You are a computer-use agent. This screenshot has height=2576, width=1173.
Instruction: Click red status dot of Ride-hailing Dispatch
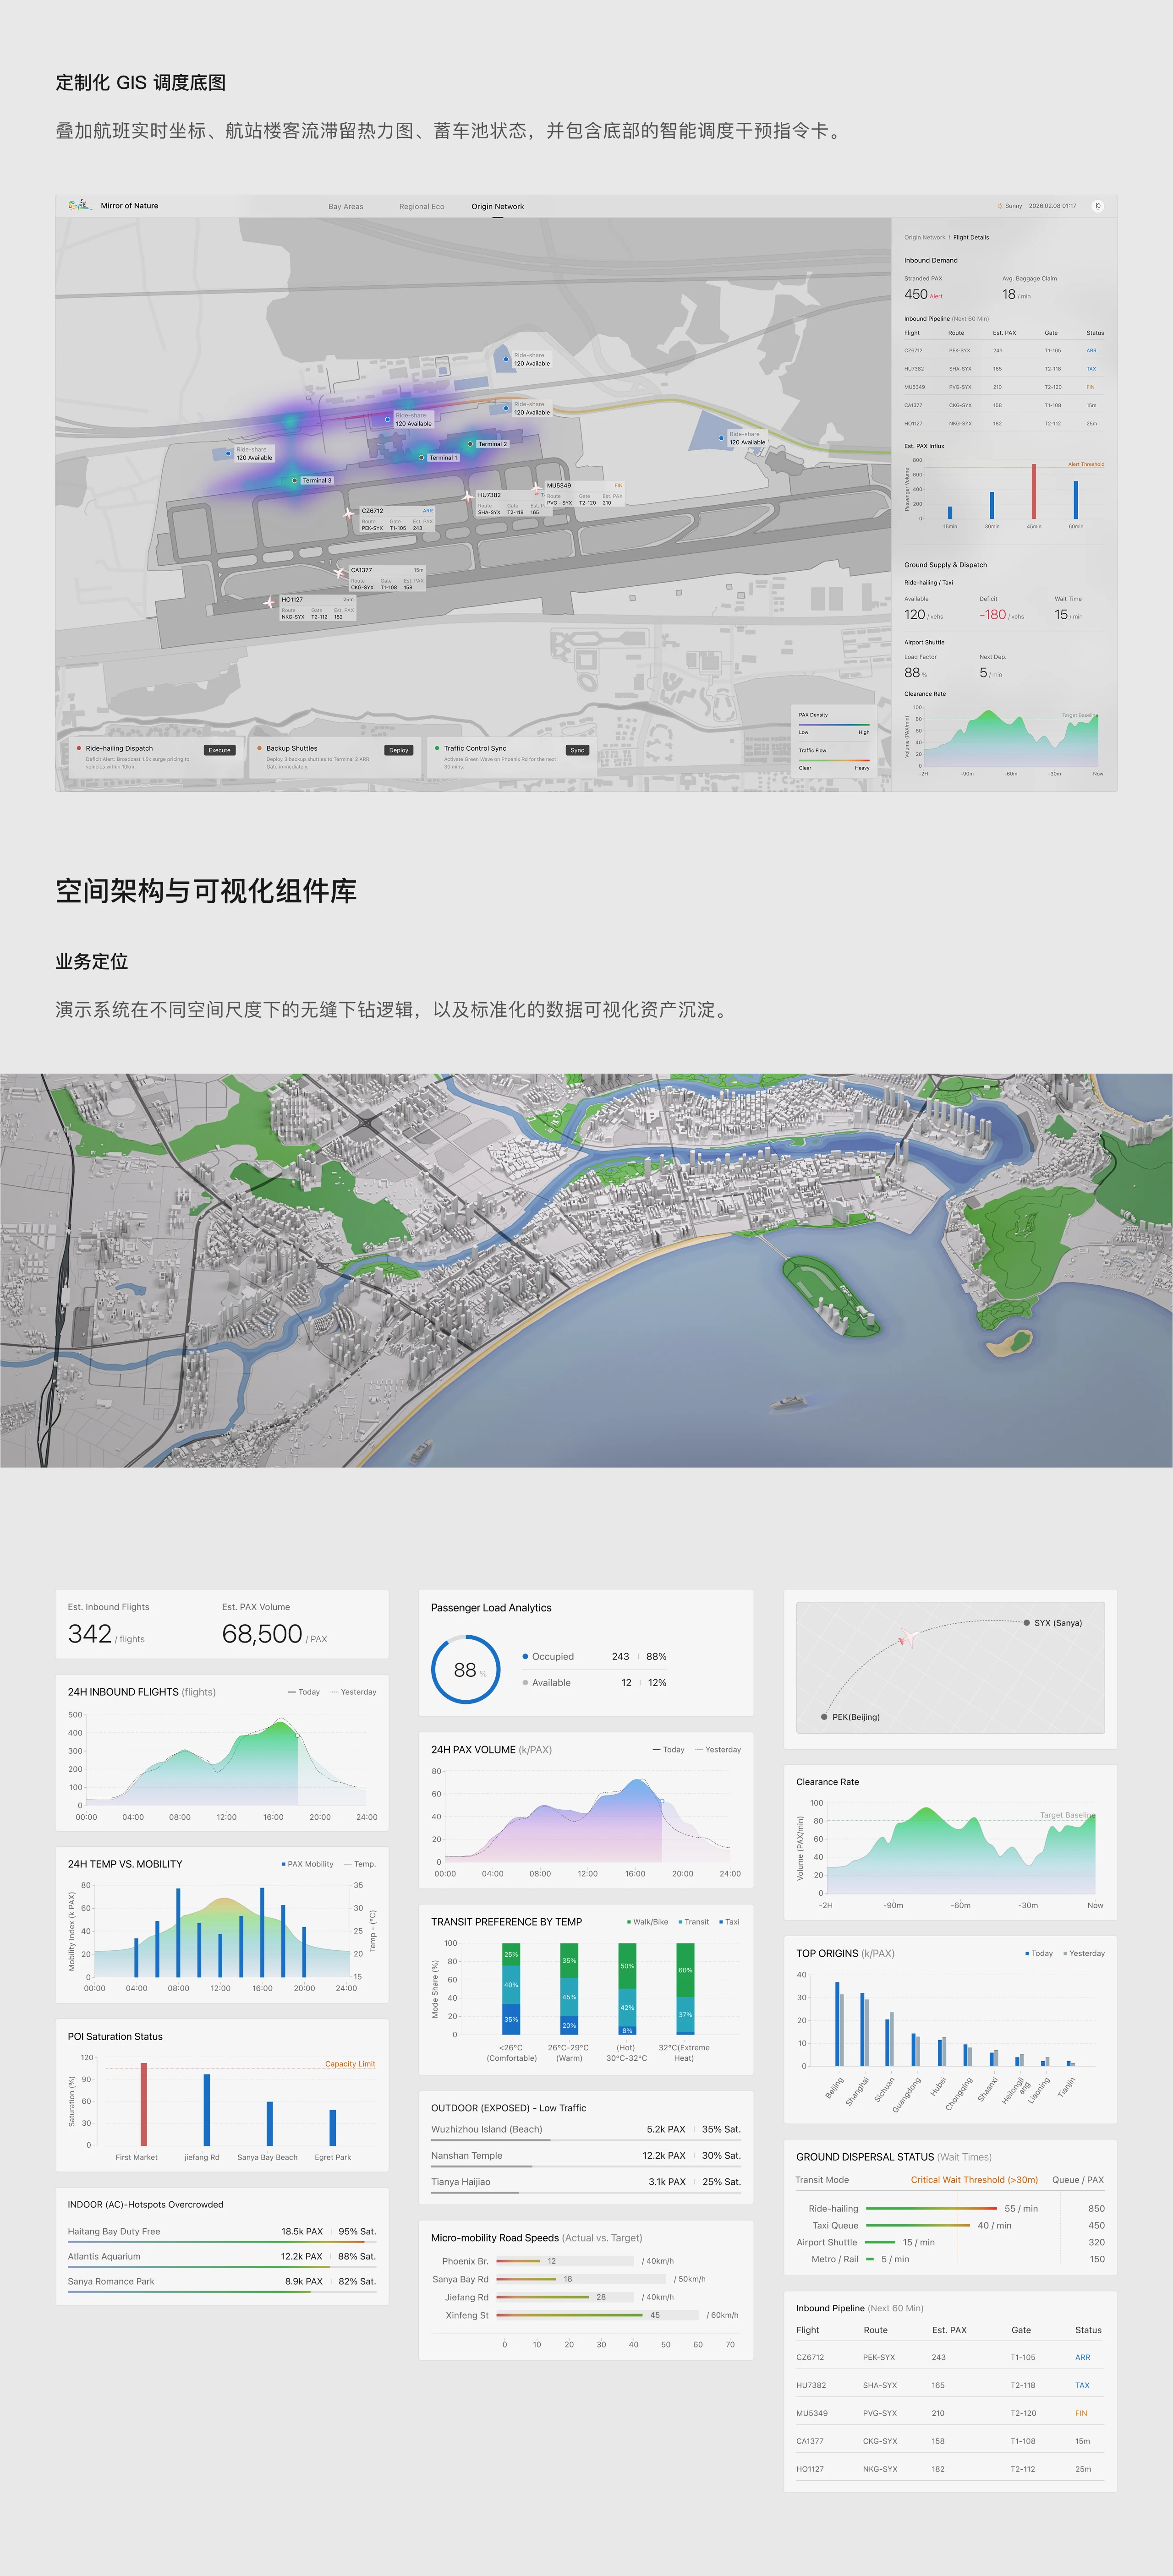78,748
